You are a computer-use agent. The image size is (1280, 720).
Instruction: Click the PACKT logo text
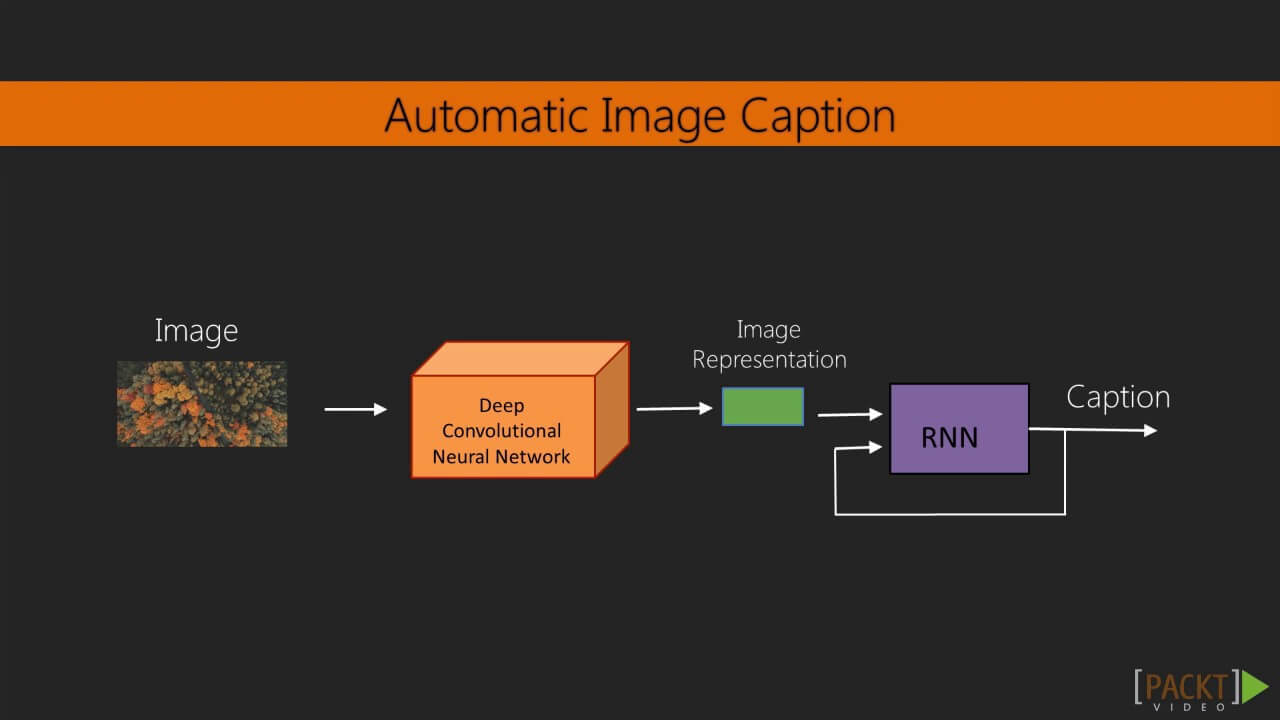coord(1186,684)
